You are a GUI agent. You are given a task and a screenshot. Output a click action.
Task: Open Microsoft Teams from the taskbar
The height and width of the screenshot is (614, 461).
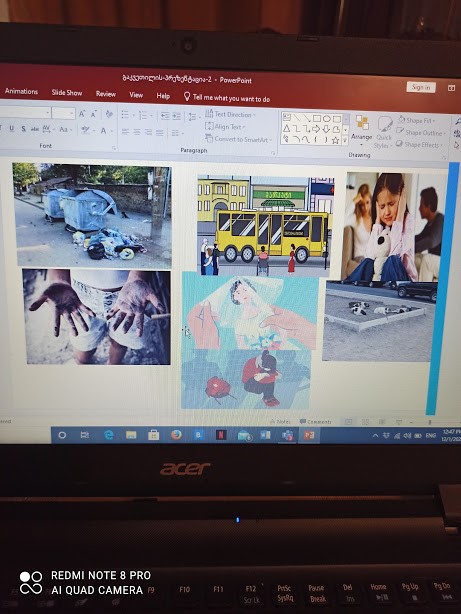[287, 435]
